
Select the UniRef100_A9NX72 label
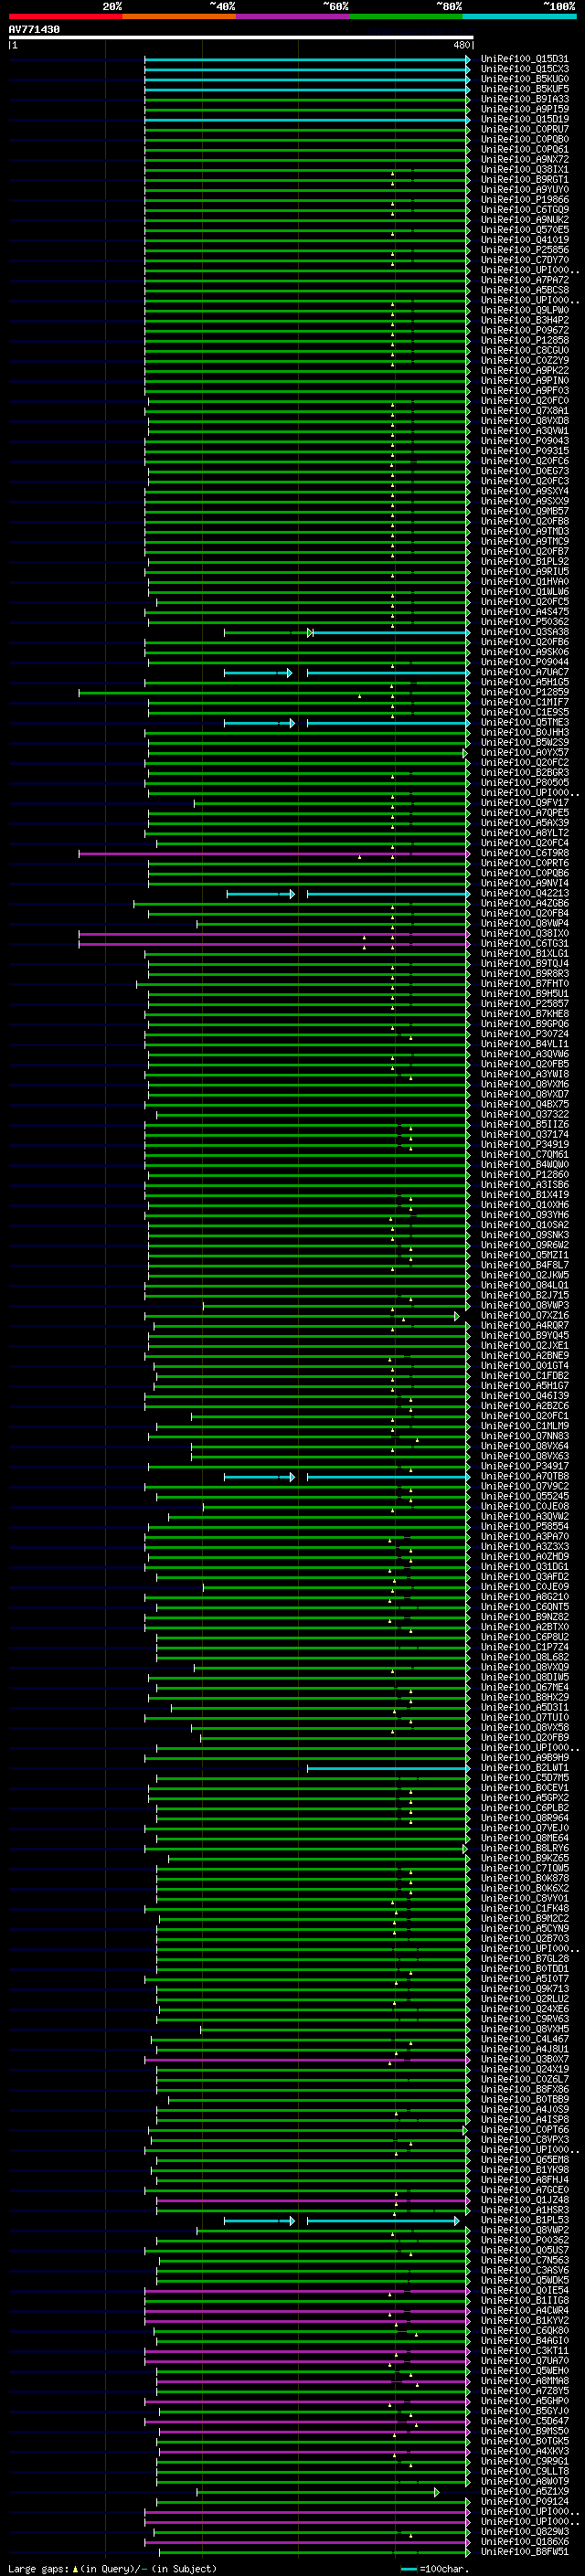tap(524, 159)
